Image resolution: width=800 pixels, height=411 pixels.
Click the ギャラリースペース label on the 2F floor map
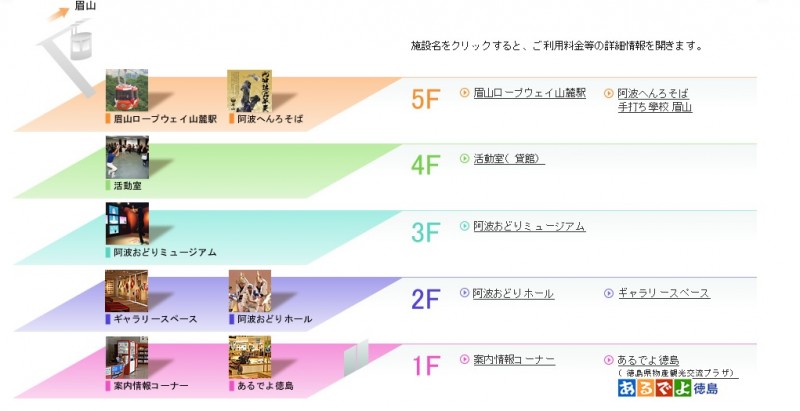coord(156,319)
